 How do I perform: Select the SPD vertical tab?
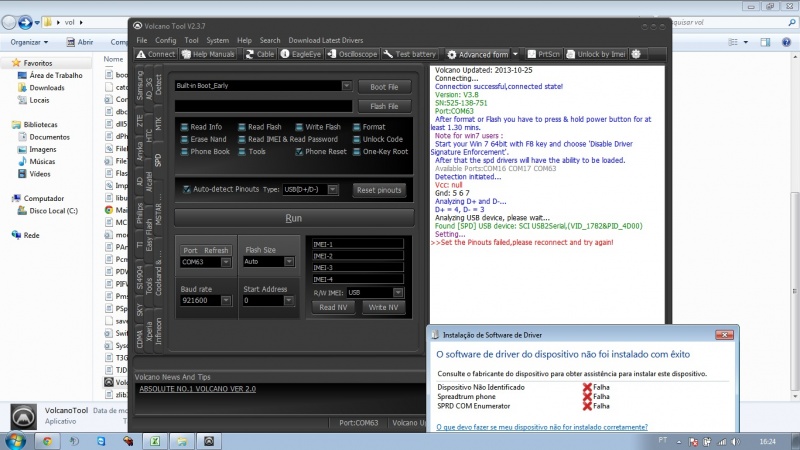(158, 160)
